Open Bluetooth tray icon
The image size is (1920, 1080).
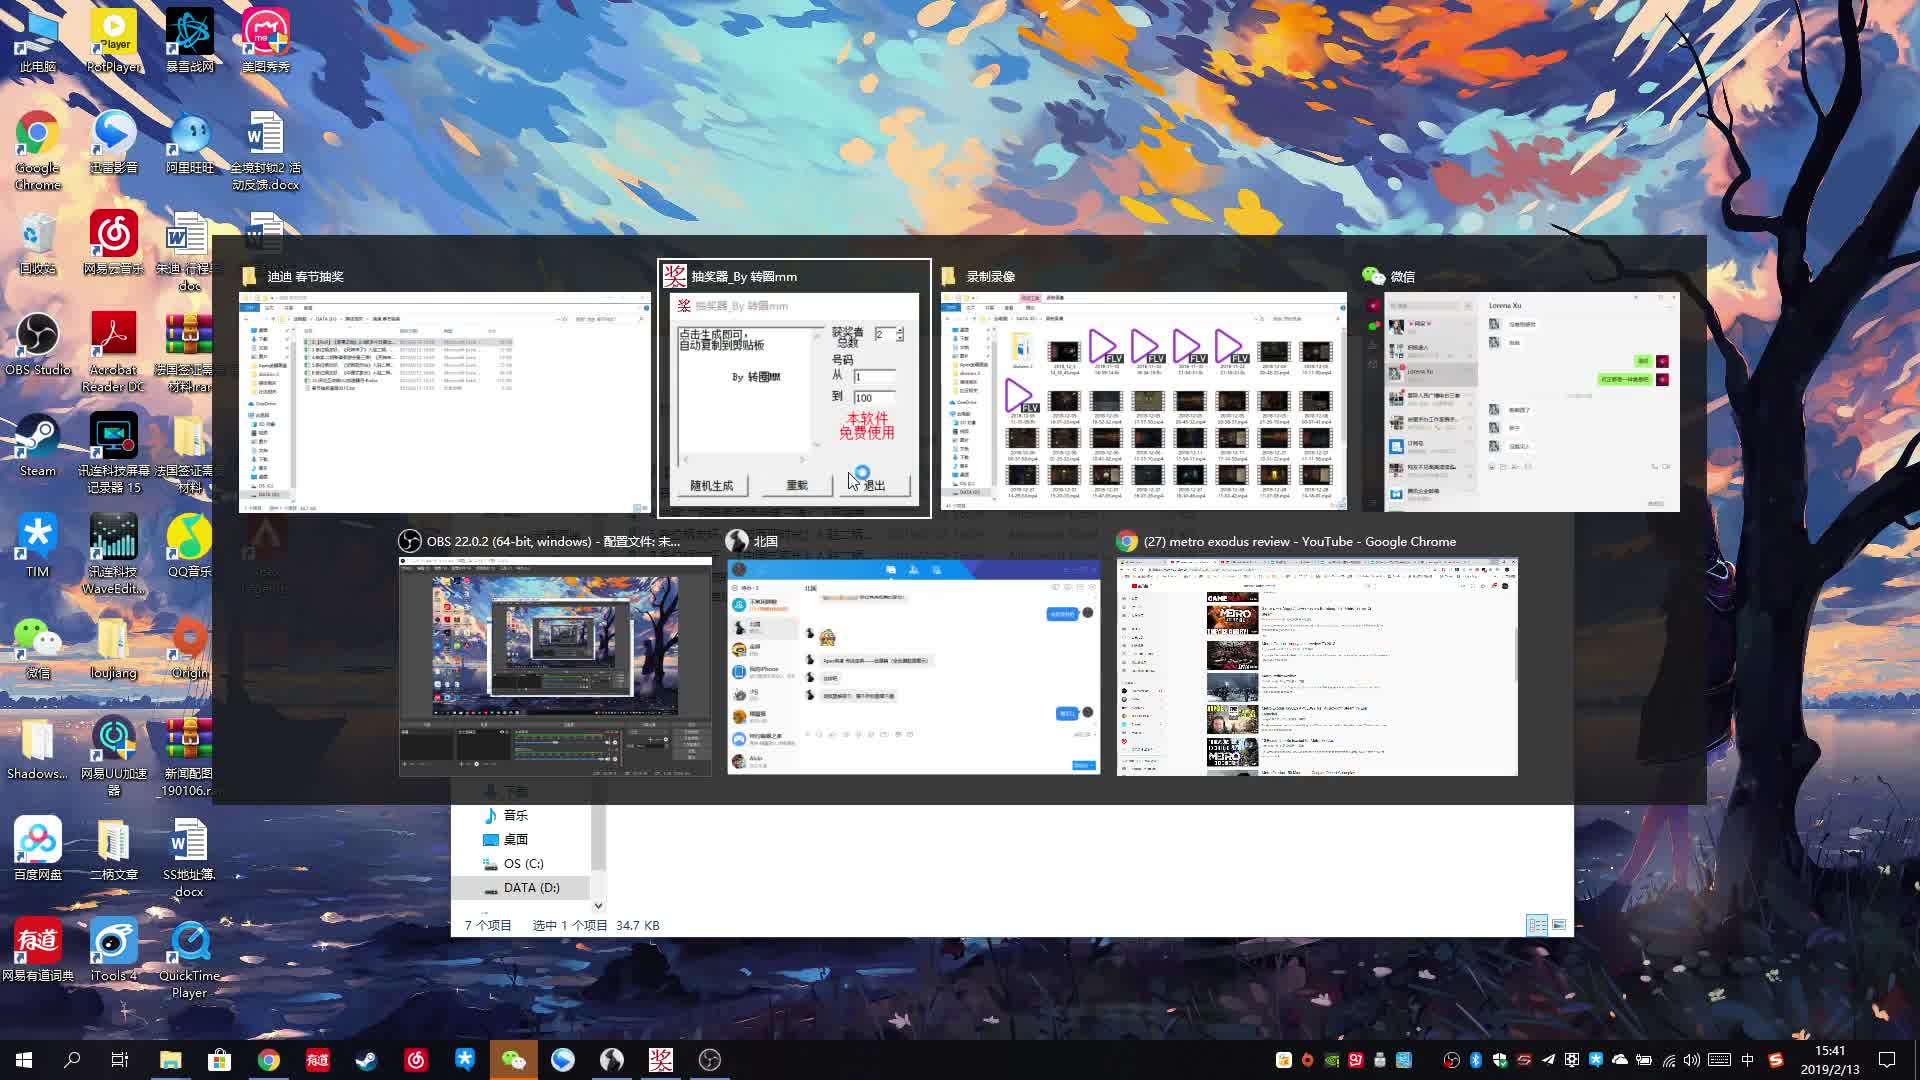tap(1476, 1060)
